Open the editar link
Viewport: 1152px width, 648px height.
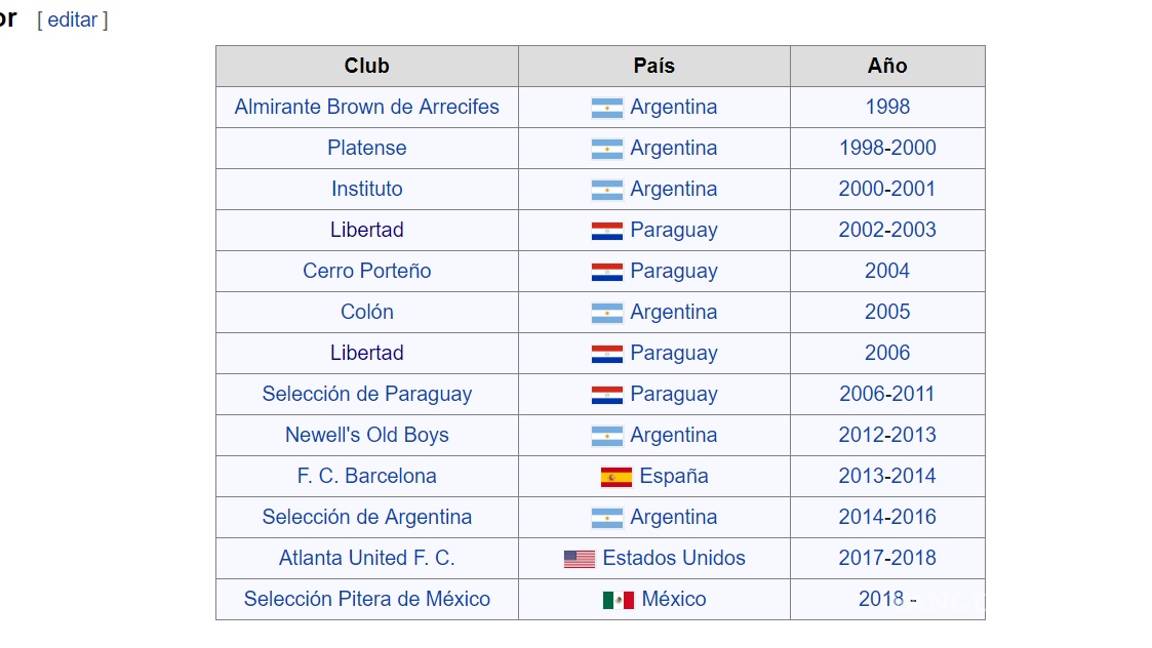pos(72,19)
